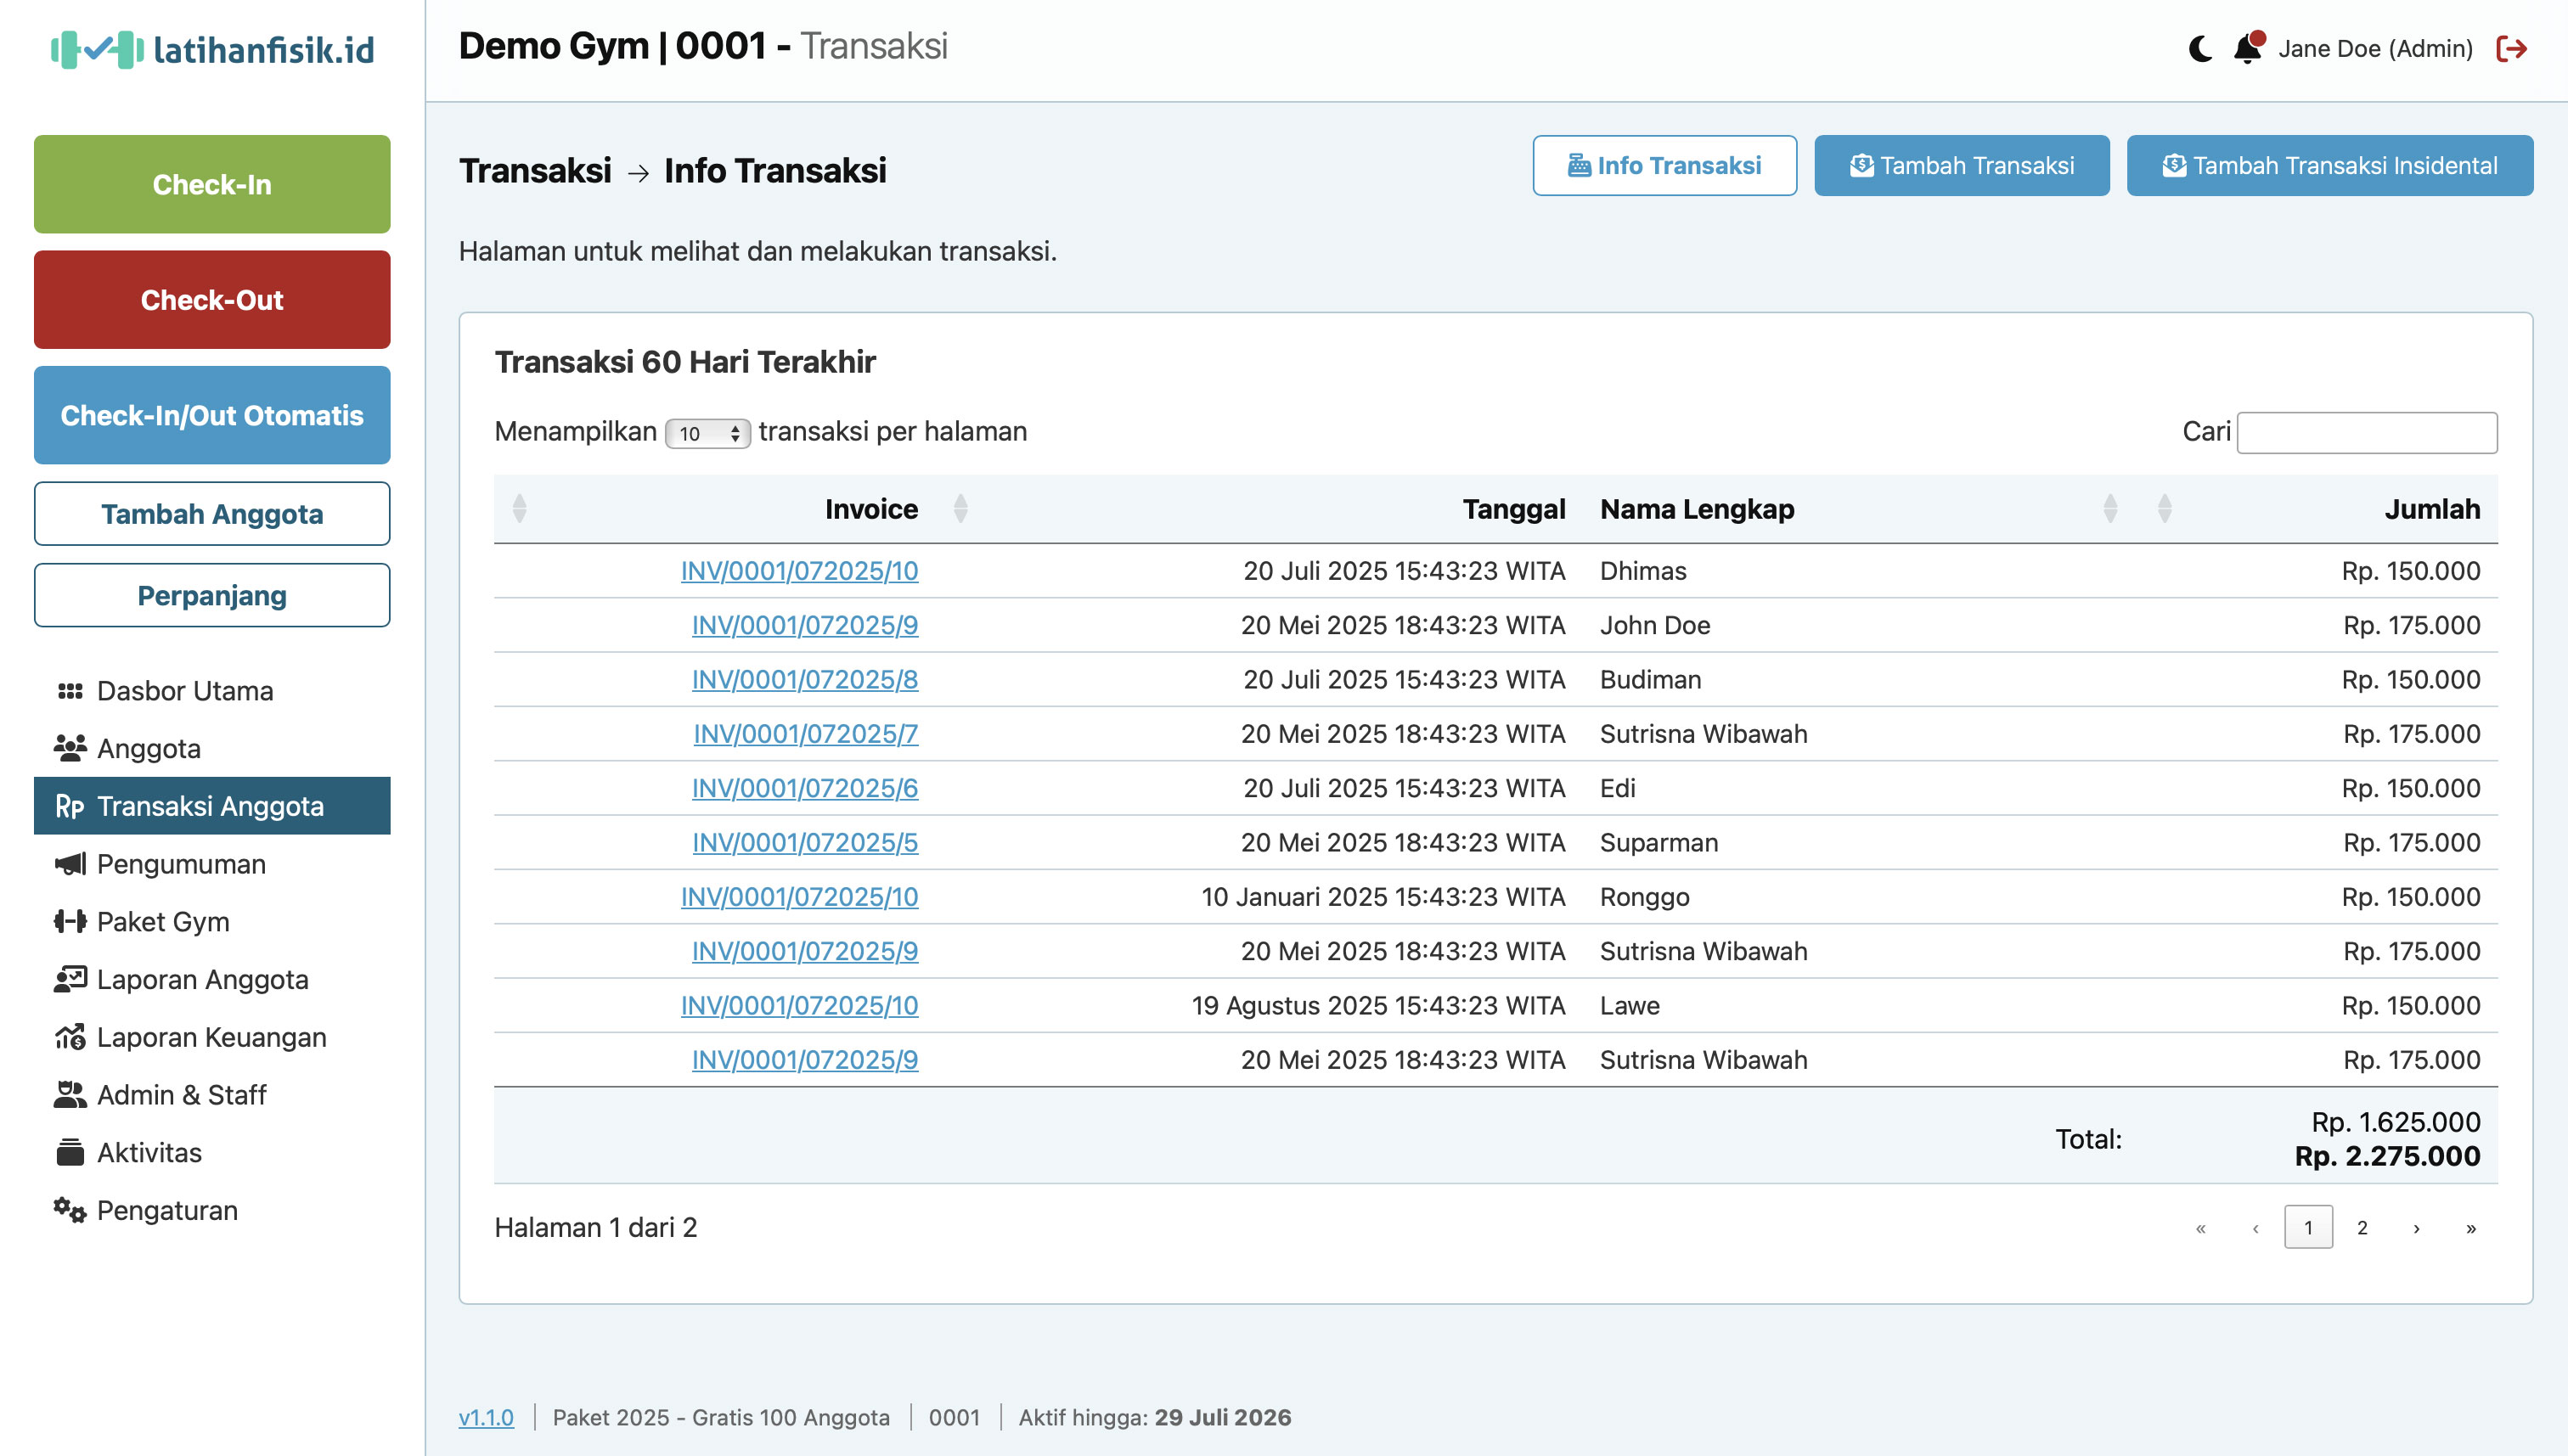Click the Cari search field

pos(2366,432)
